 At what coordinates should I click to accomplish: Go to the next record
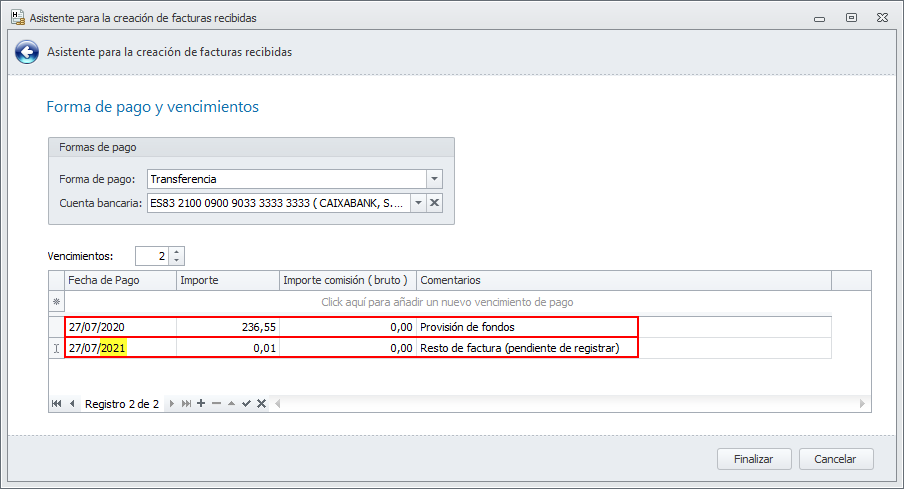171,404
